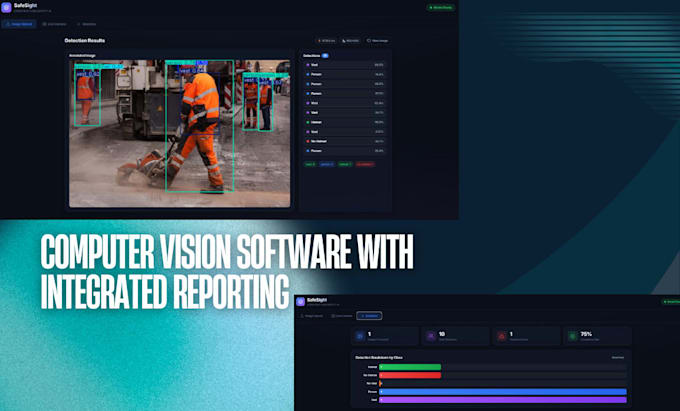Click the blue images processed icon in the stats cards
This screenshot has height=411, width=680.
pos(360,336)
